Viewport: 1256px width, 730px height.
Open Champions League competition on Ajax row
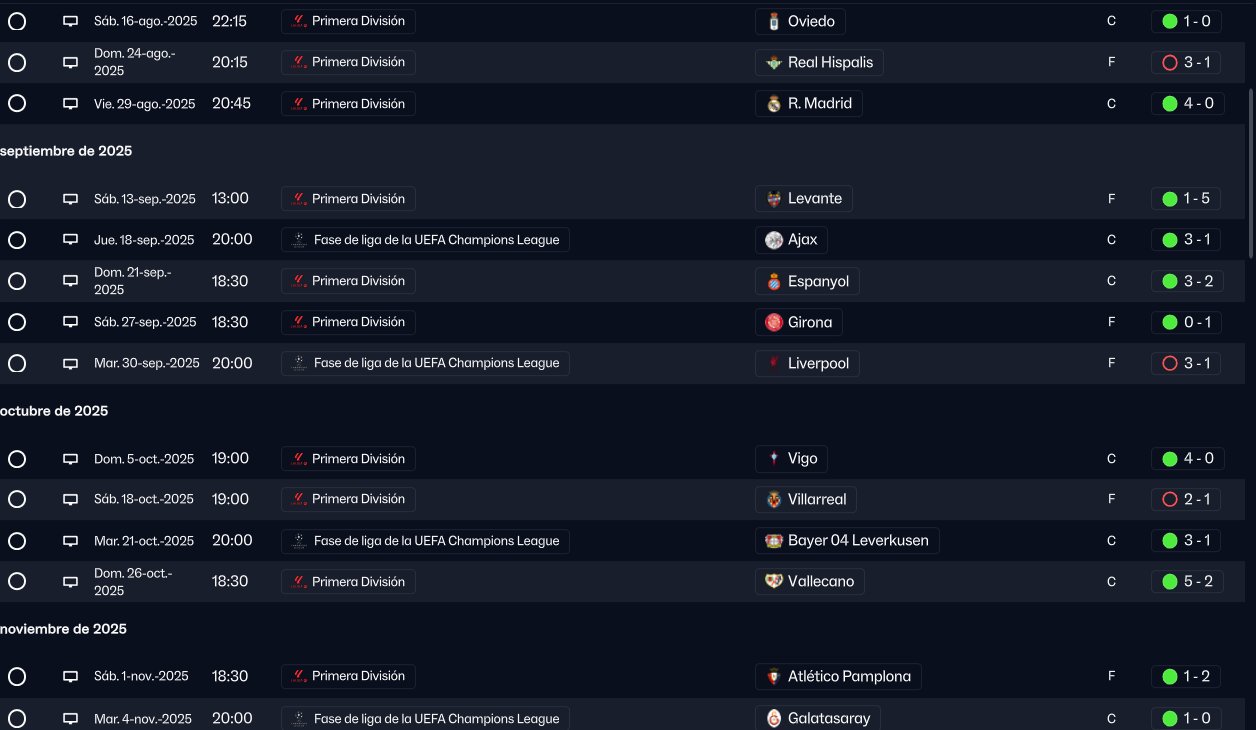[x=425, y=240]
